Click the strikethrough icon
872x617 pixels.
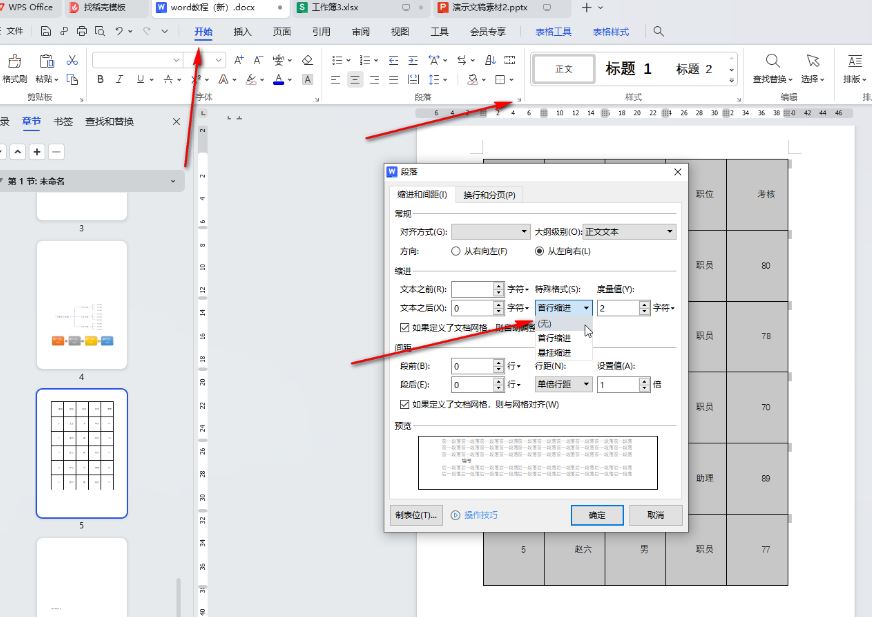(x=169, y=80)
